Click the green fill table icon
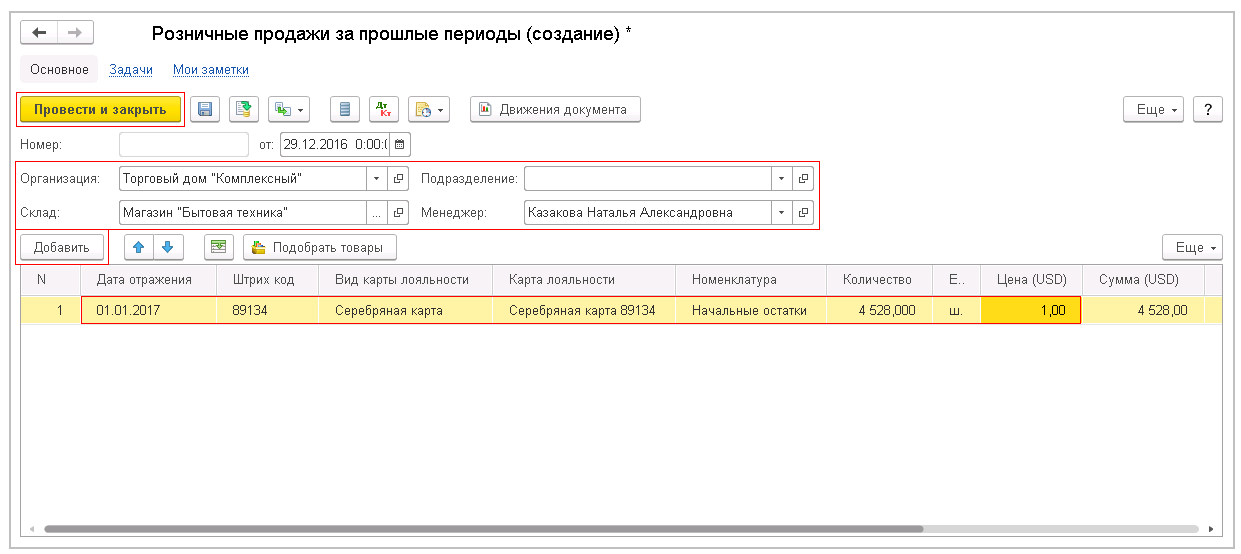 (219, 247)
